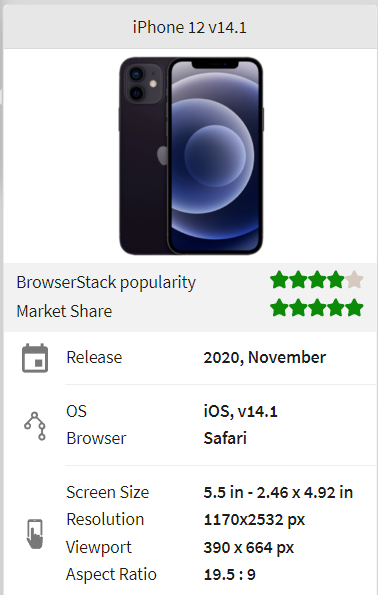Click the first BrowserStack popularity star
The width and height of the screenshot is (378, 595).
point(279,280)
